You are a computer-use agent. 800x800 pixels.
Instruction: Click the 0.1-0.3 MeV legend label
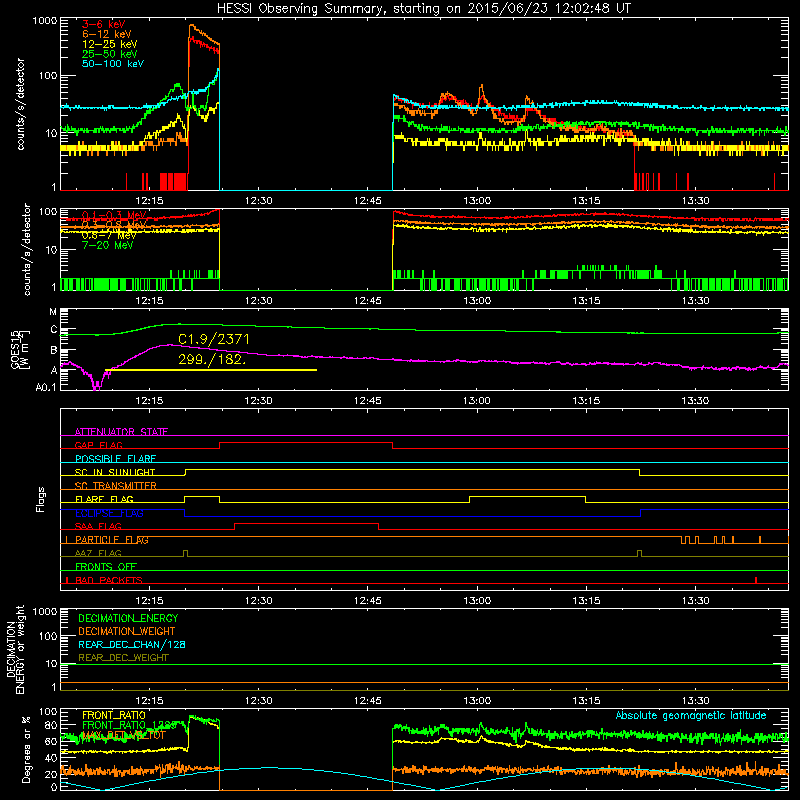point(114,215)
